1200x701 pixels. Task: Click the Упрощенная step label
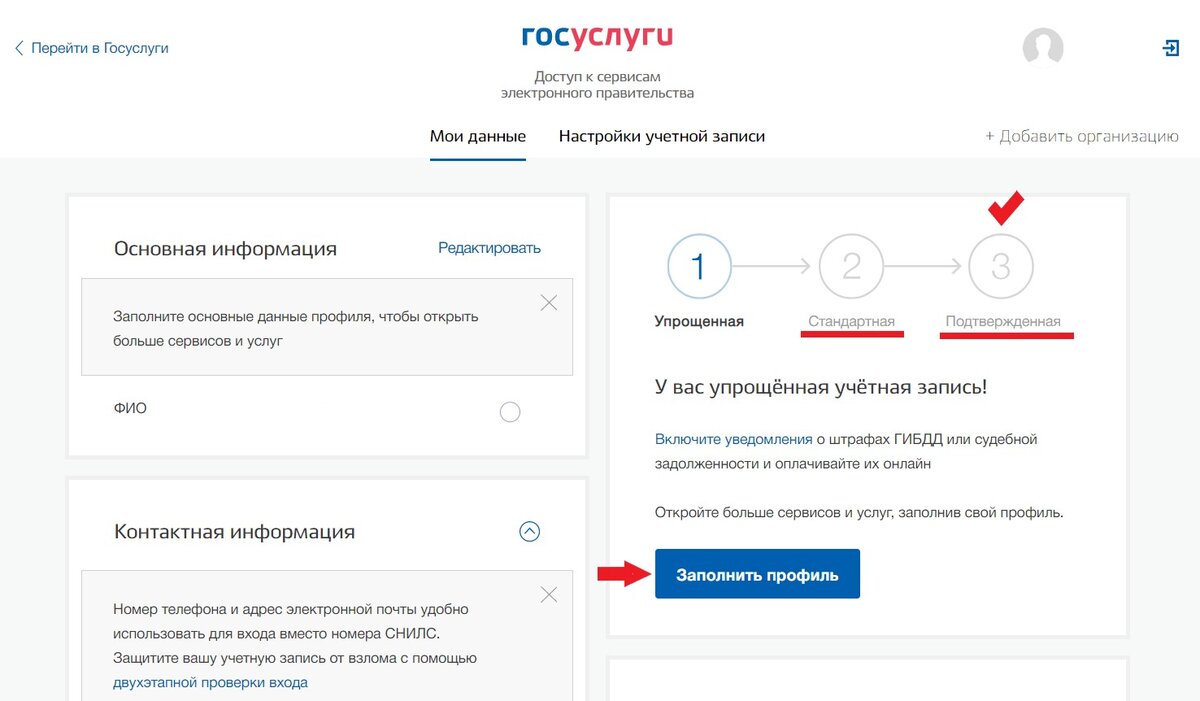(x=699, y=322)
